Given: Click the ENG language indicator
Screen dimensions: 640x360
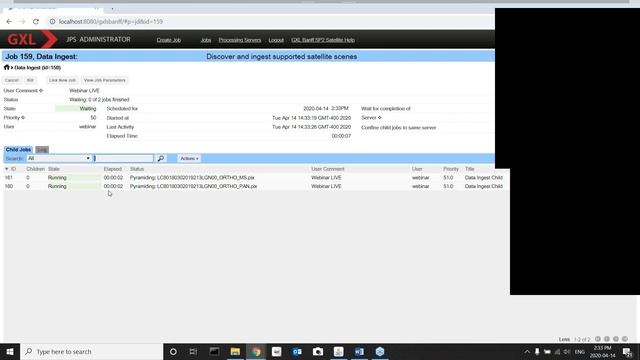Looking at the screenshot, I should pyautogui.click(x=580, y=352).
